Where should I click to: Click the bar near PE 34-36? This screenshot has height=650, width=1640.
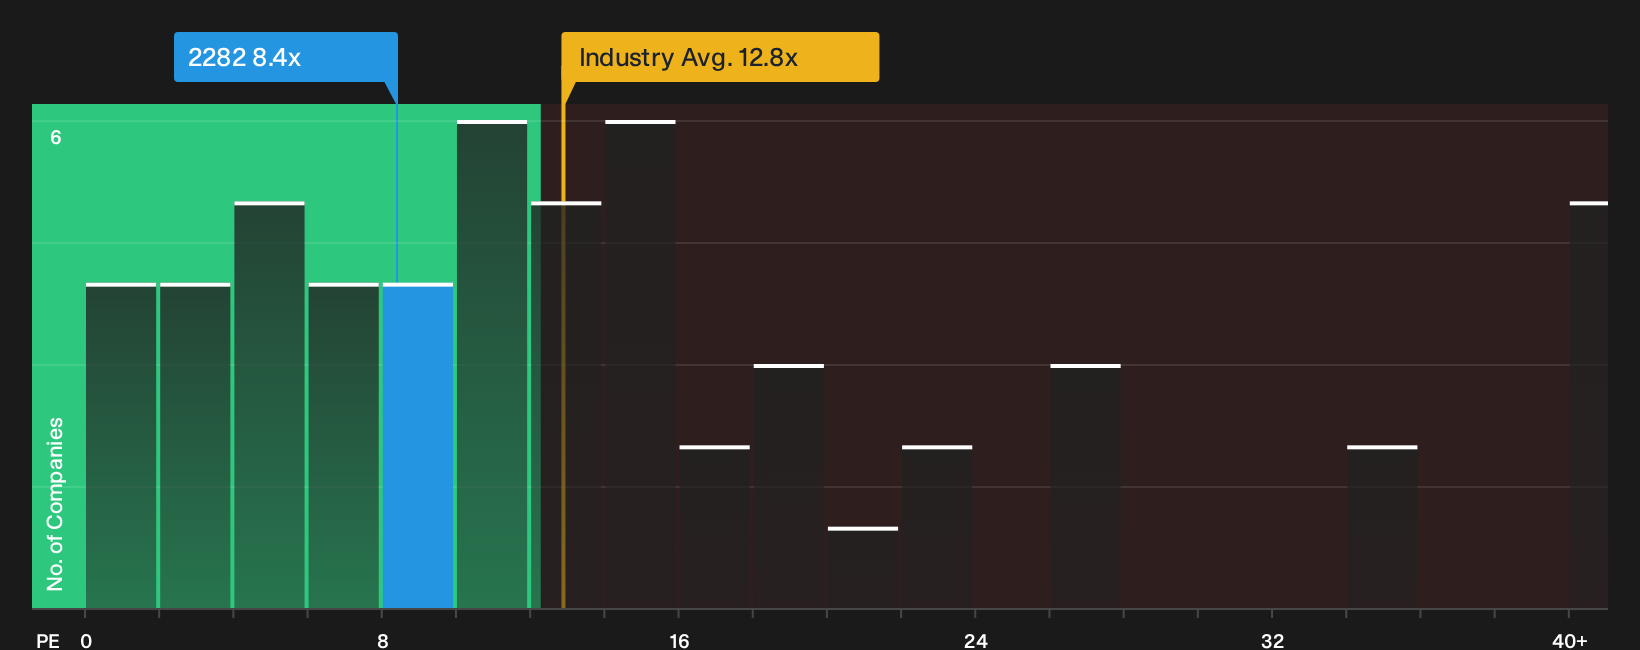[1382, 527]
